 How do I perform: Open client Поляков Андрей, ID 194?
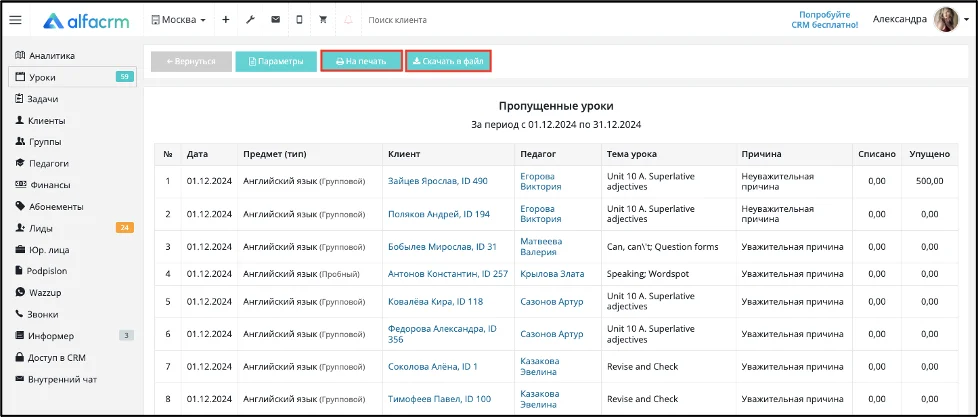click(x=439, y=214)
